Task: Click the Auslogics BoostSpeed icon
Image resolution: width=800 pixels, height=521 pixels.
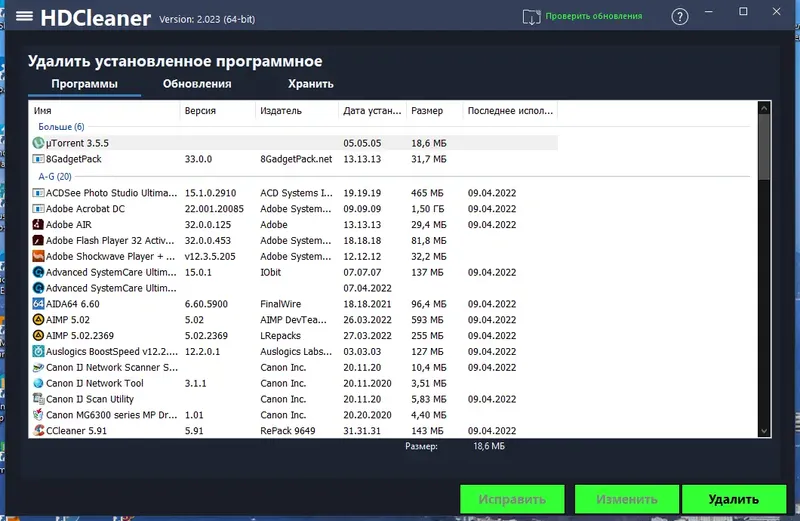Action: pyautogui.click(x=38, y=351)
